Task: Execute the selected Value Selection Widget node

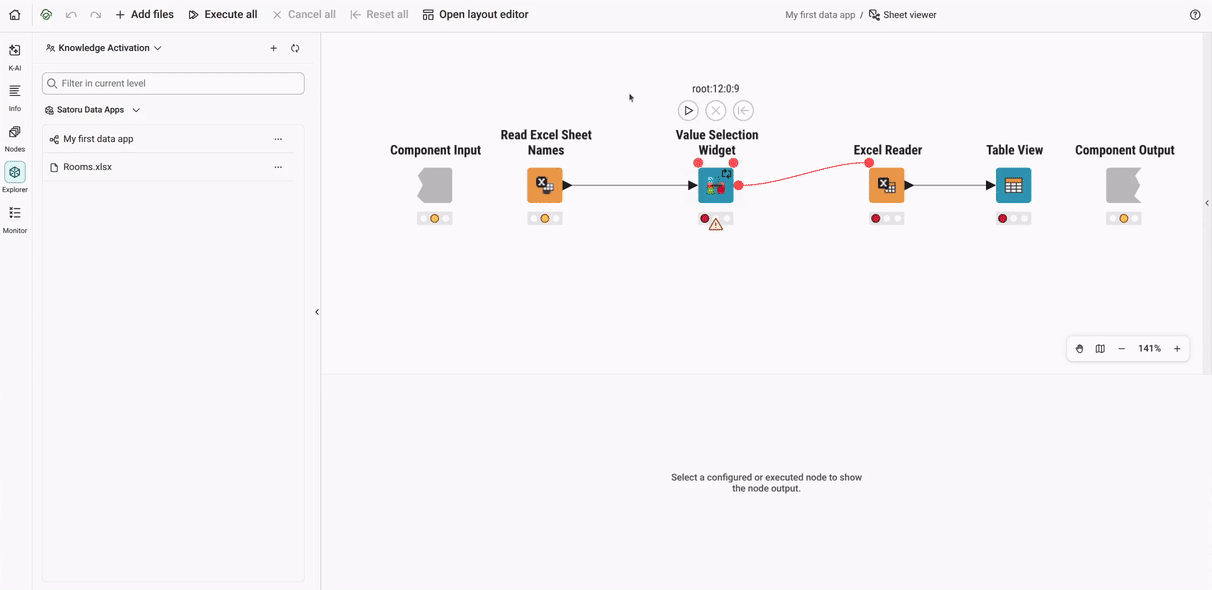Action: pyautogui.click(x=688, y=111)
